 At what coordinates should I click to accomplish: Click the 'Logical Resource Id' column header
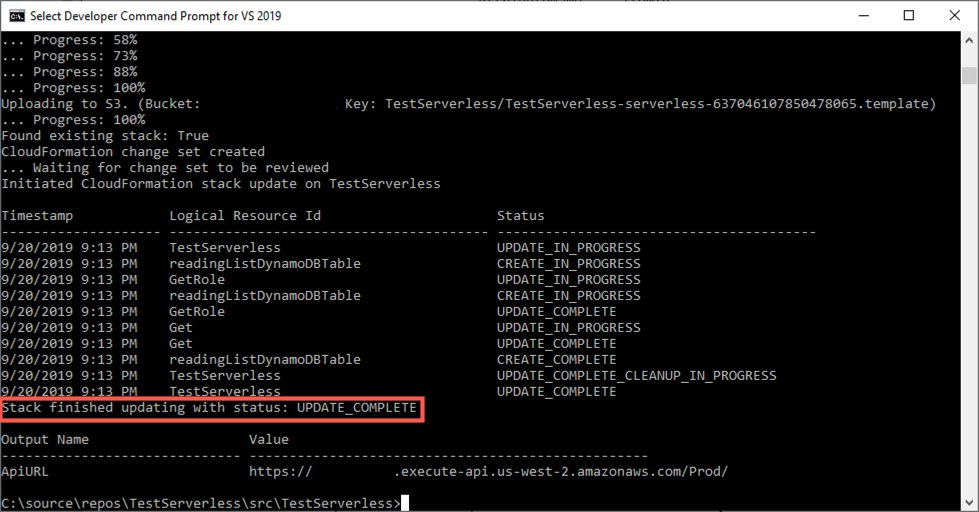point(245,216)
